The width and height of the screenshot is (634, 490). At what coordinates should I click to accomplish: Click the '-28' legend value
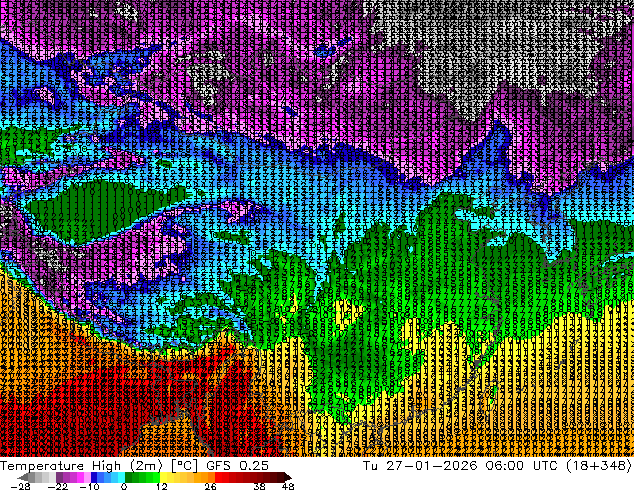20,486
